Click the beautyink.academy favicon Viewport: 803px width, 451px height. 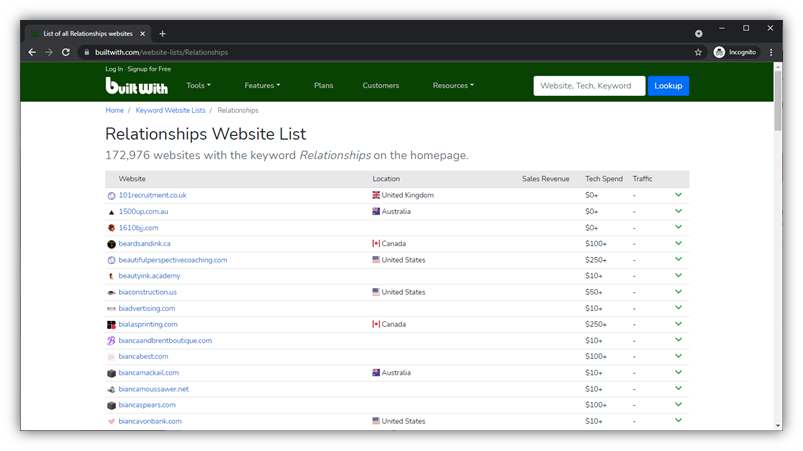point(111,276)
